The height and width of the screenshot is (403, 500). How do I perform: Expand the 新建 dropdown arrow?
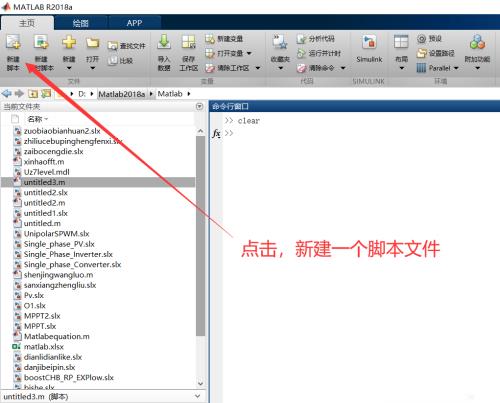pos(69,68)
